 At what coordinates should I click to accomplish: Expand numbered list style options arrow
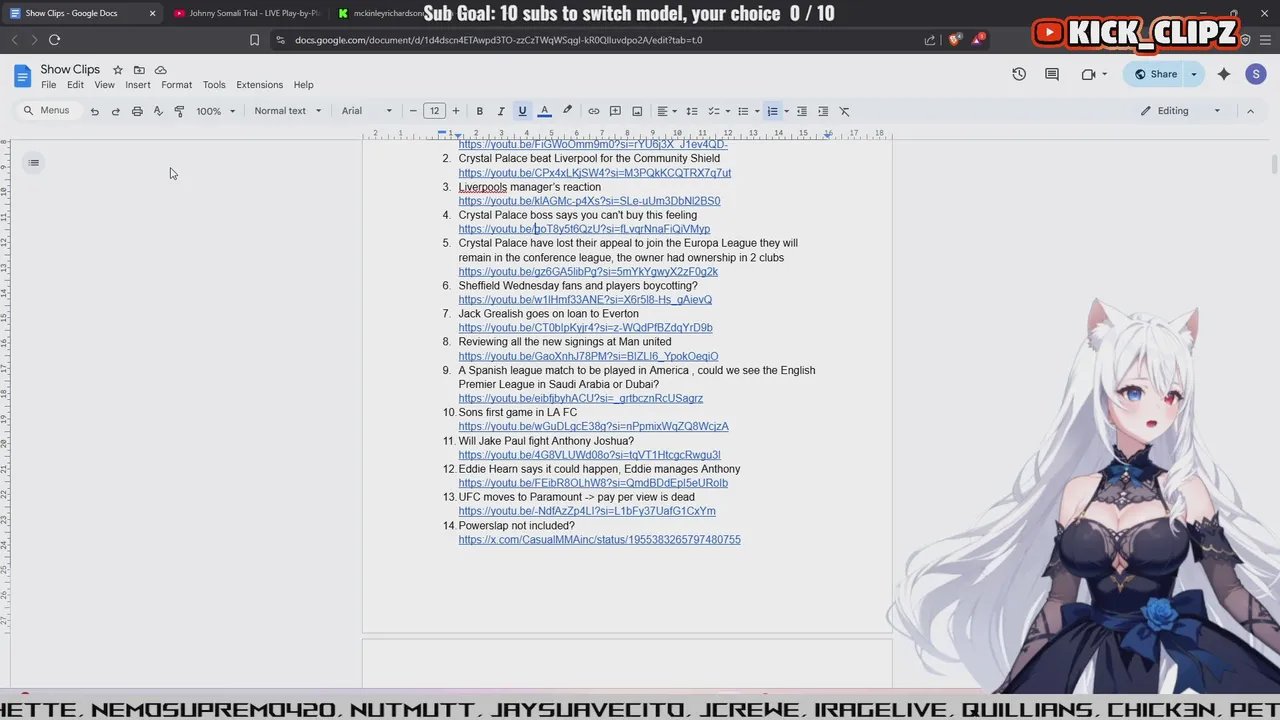coord(786,111)
